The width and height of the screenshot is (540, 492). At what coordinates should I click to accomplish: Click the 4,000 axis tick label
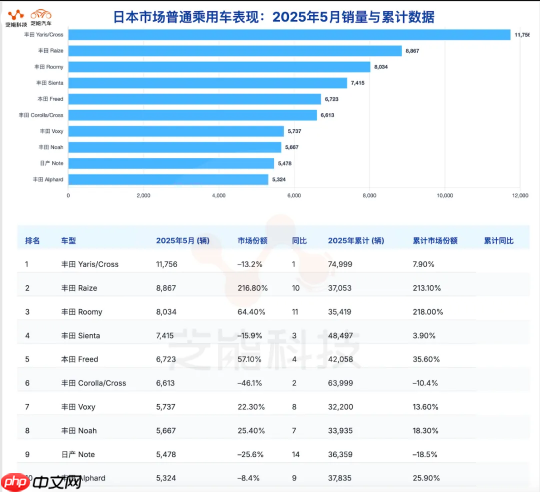coord(219,196)
